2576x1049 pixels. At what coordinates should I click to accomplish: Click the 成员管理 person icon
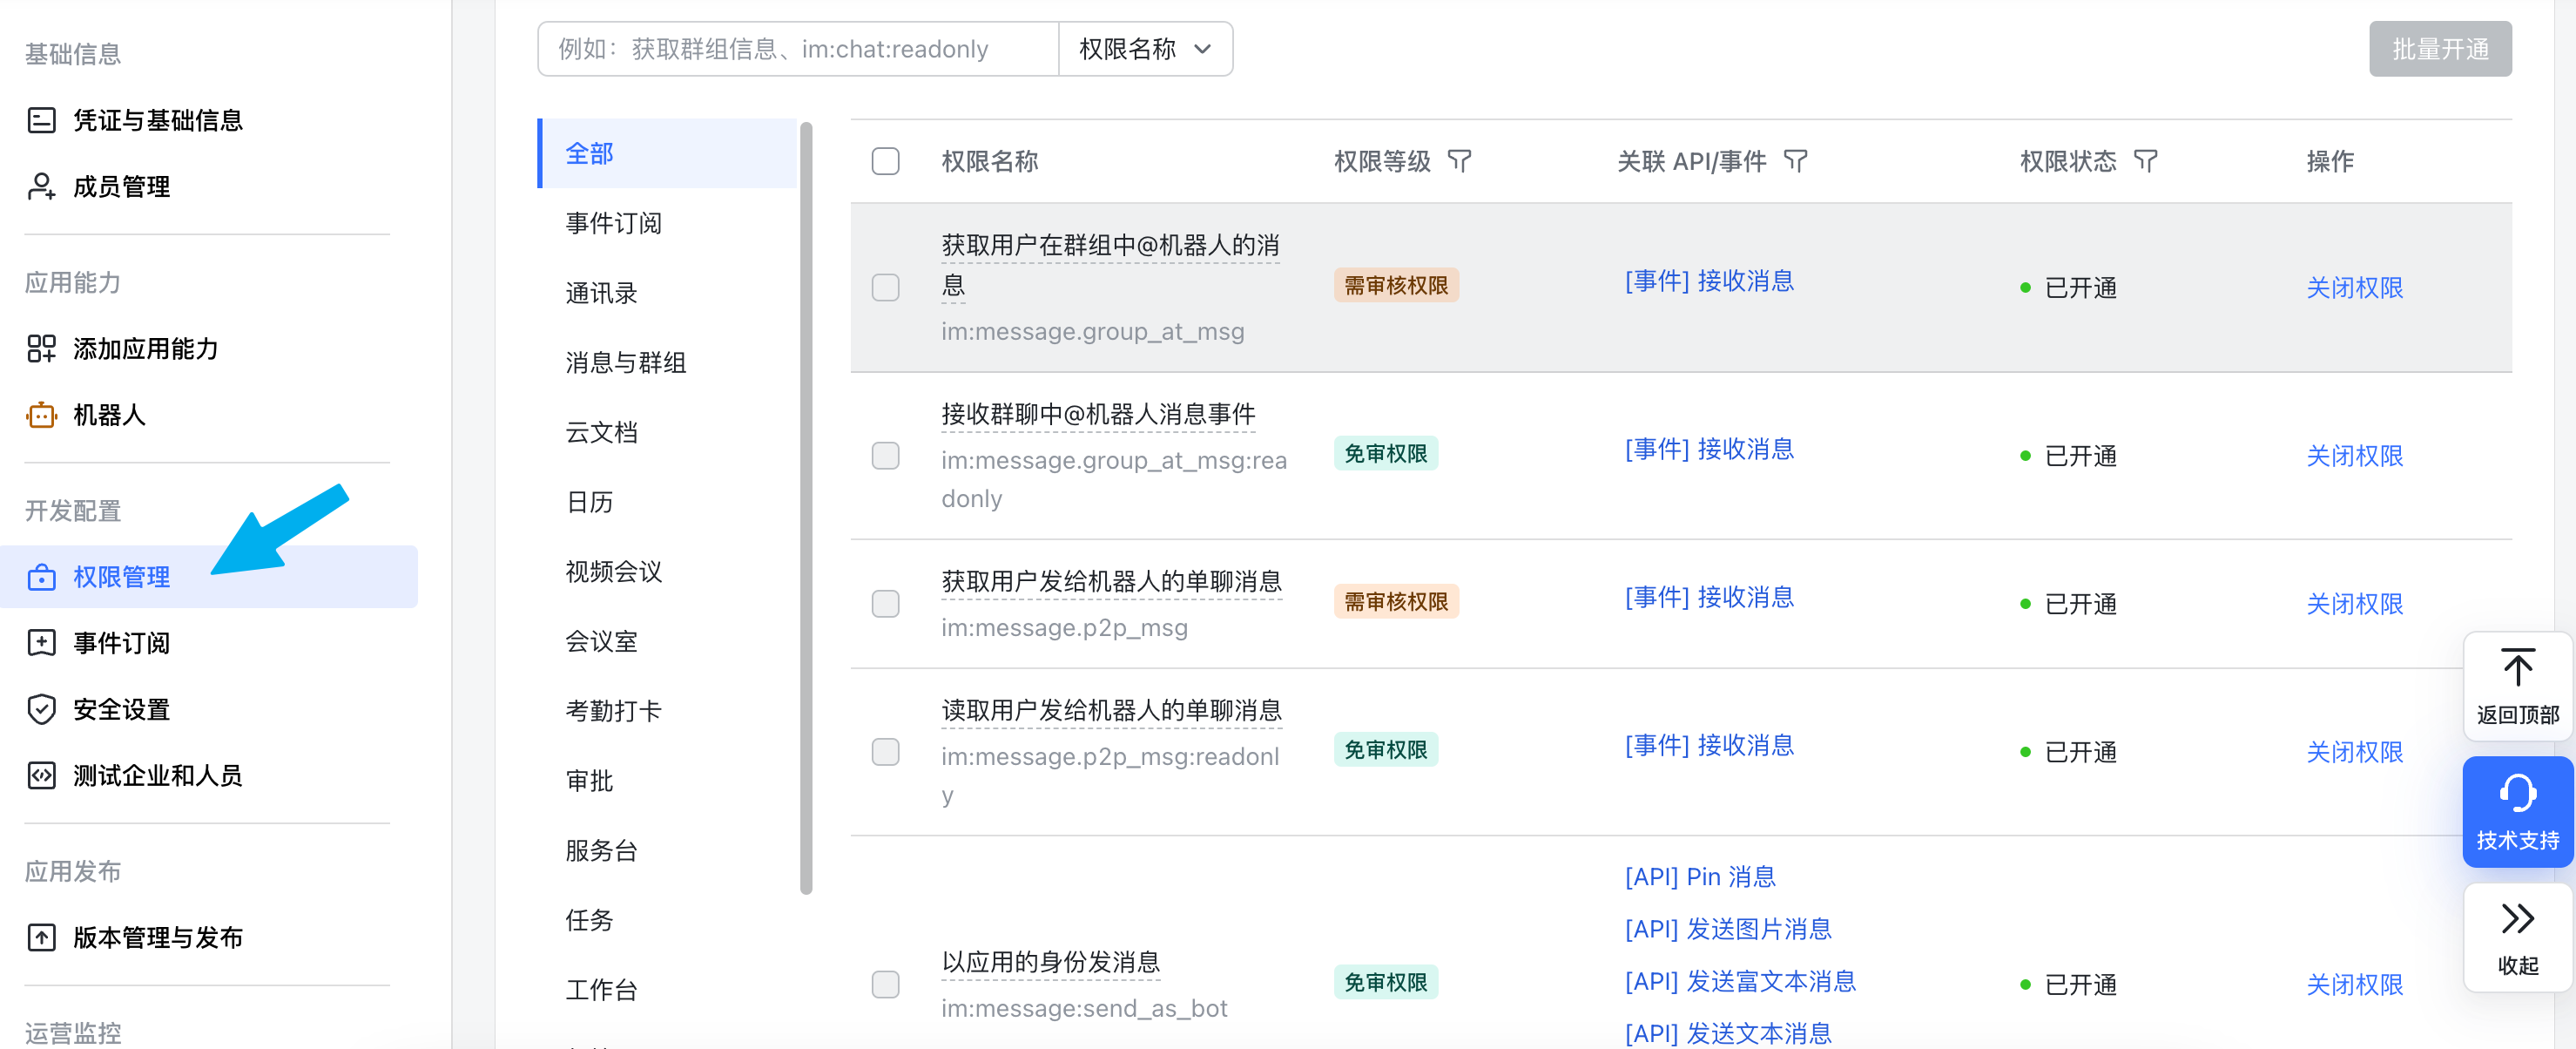tap(41, 186)
